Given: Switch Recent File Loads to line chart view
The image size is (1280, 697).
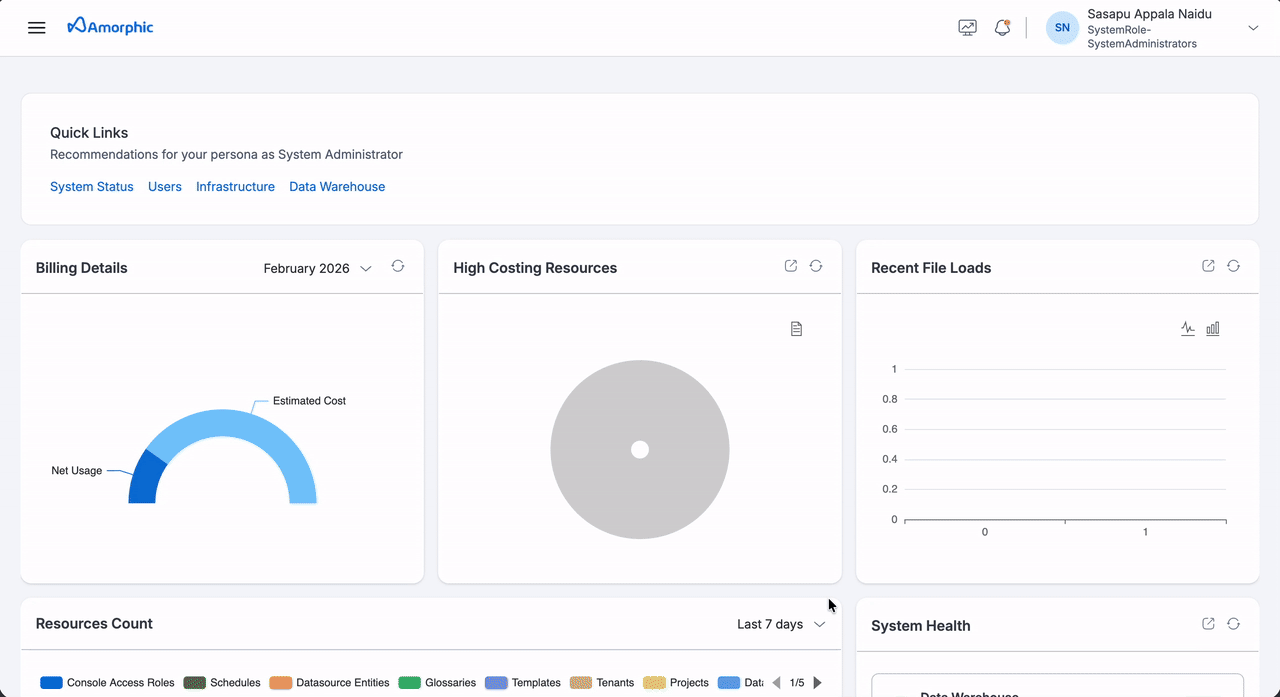Looking at the screenshot, I should point(1188,328).
